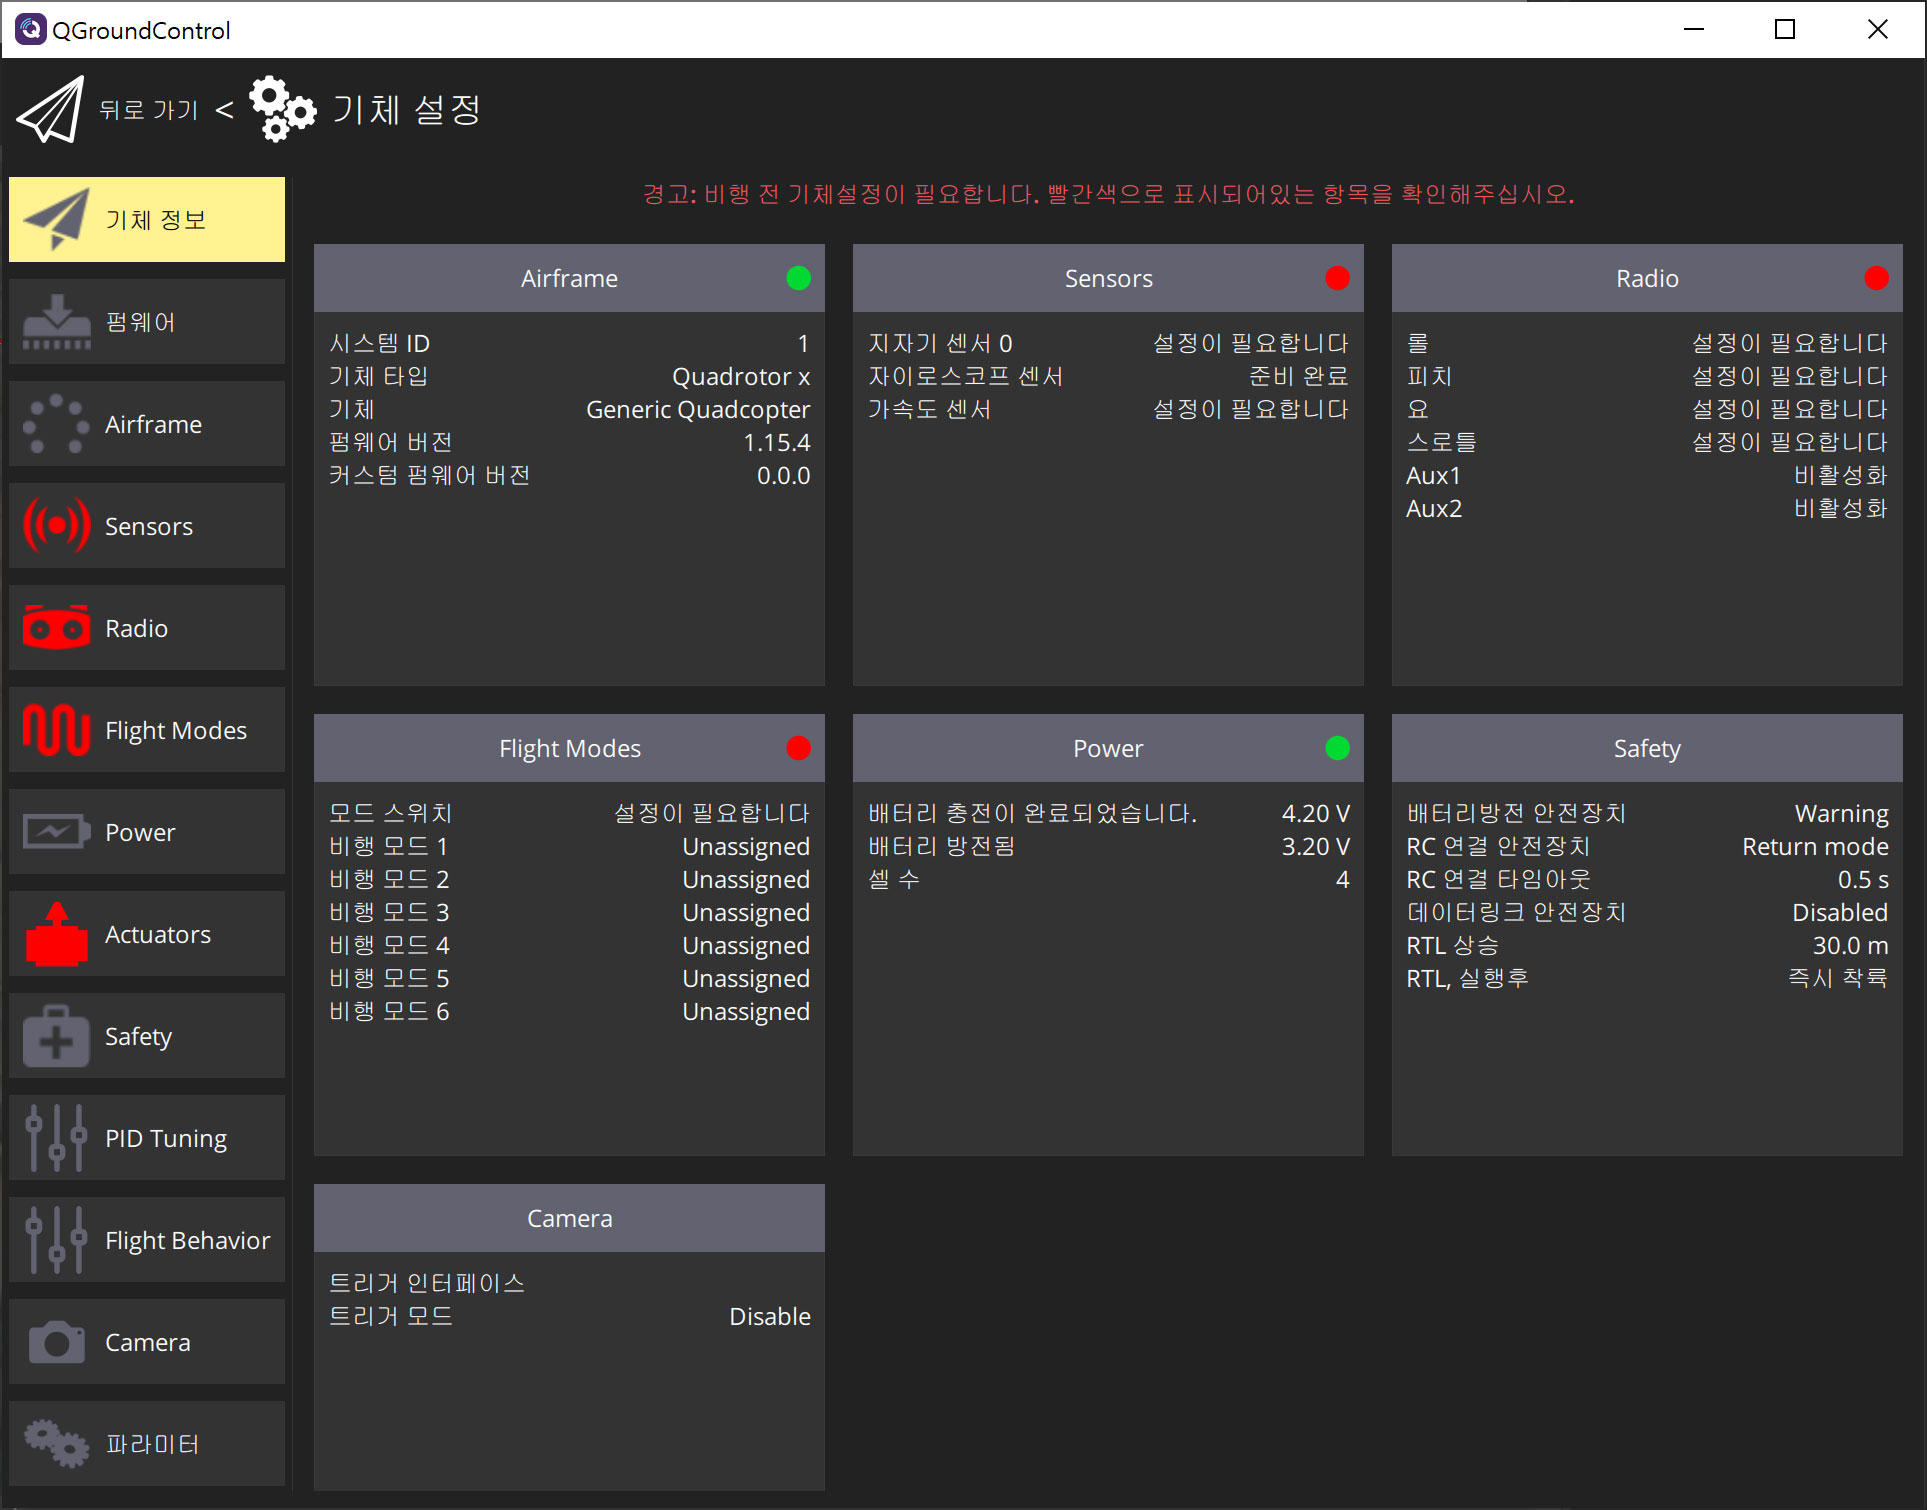Click the Flight Modes summary card header

569,748
